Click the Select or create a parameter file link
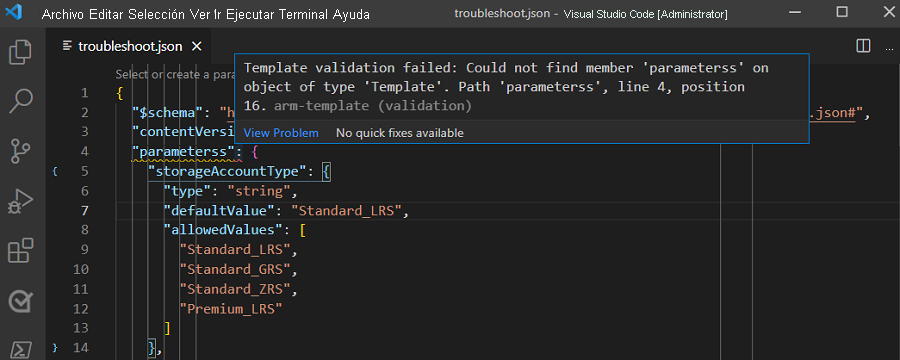Screen dimensions: 900x360 coord(174,74)
